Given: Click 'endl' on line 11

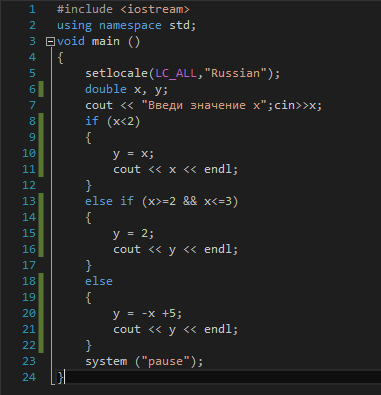Looking at the screenshot, I should [x=218, y=169].
